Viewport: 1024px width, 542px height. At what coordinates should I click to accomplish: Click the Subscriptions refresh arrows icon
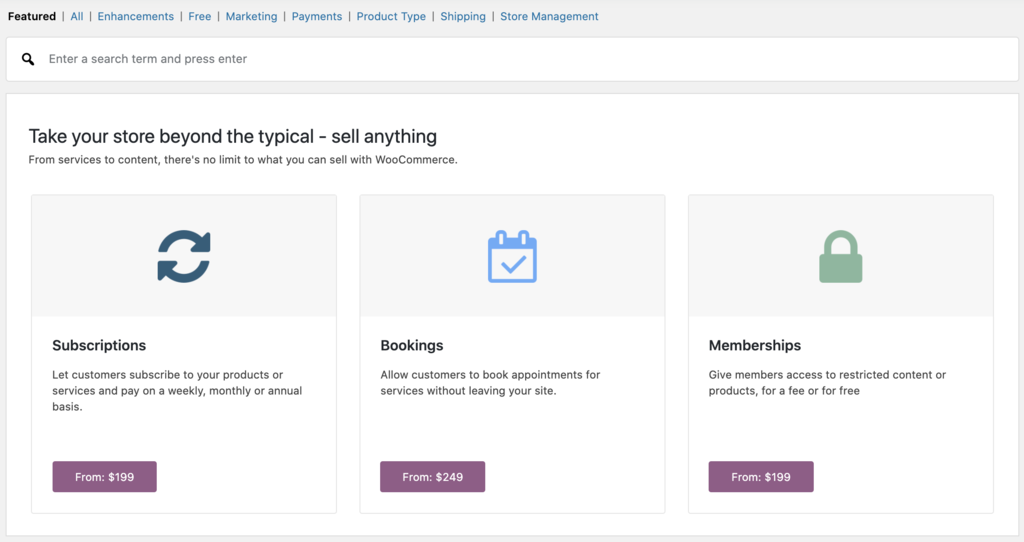pos(184,257)
